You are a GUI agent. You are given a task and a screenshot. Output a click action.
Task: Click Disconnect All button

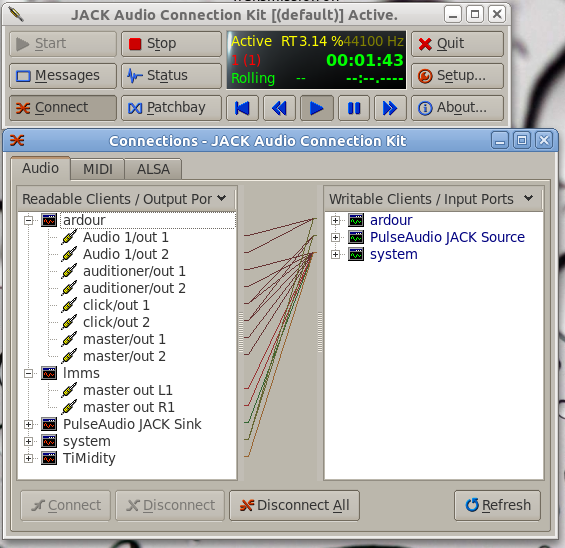(294, 505)
